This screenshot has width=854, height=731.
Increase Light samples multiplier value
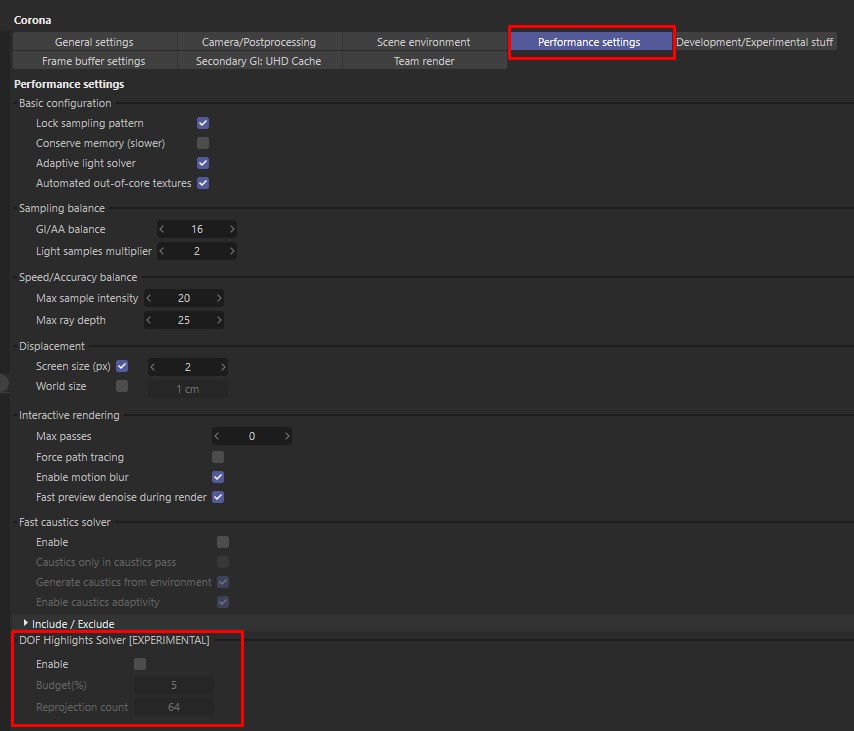click(x=232, y=251)
